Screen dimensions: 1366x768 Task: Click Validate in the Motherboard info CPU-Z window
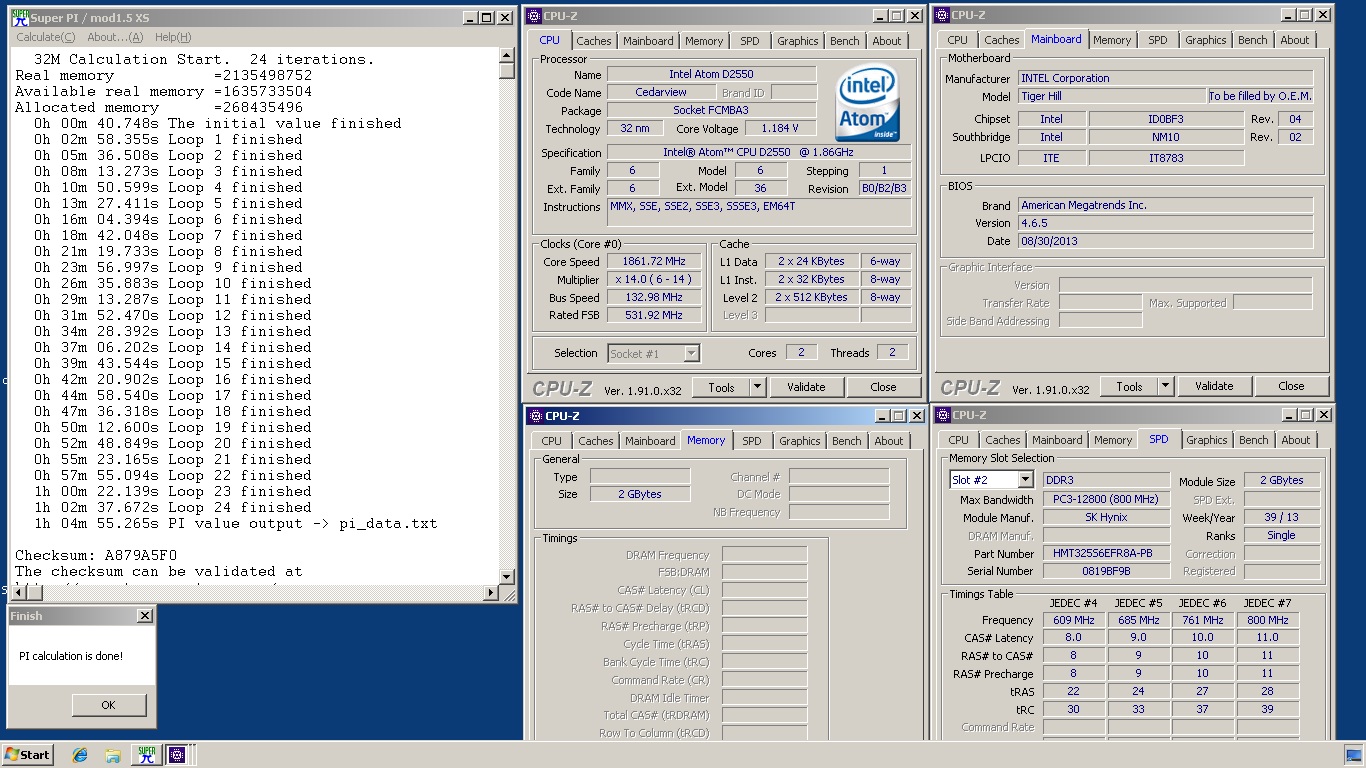pyautogui.click(x=1214, y=386)
